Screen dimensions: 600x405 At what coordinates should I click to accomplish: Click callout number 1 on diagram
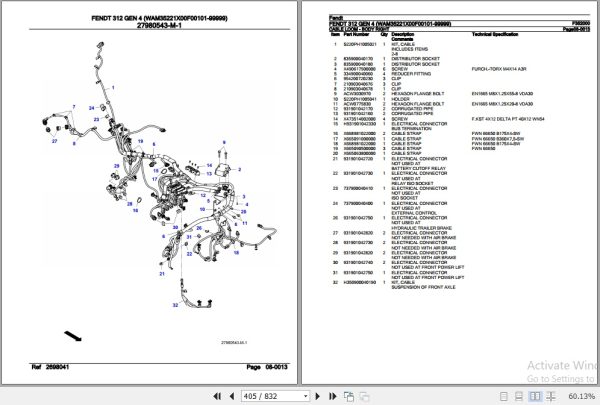tap(113, 88)
